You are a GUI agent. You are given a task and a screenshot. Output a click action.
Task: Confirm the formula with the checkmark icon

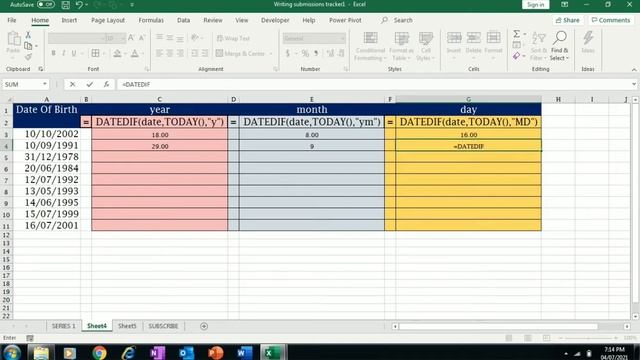[89, 84]
